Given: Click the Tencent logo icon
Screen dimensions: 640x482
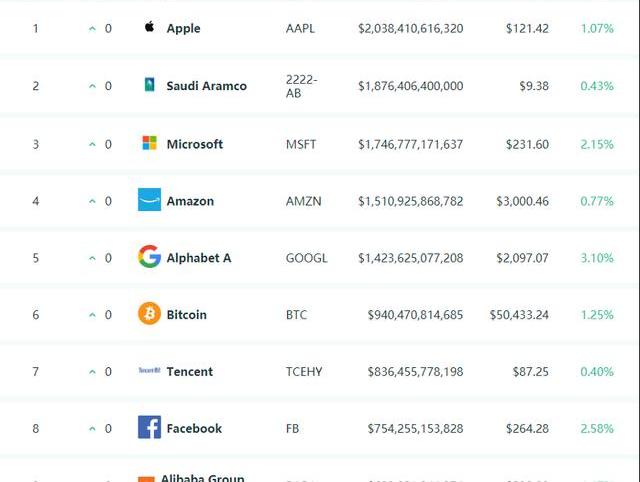Looking at the screenshot, I should tap(149, 371).
